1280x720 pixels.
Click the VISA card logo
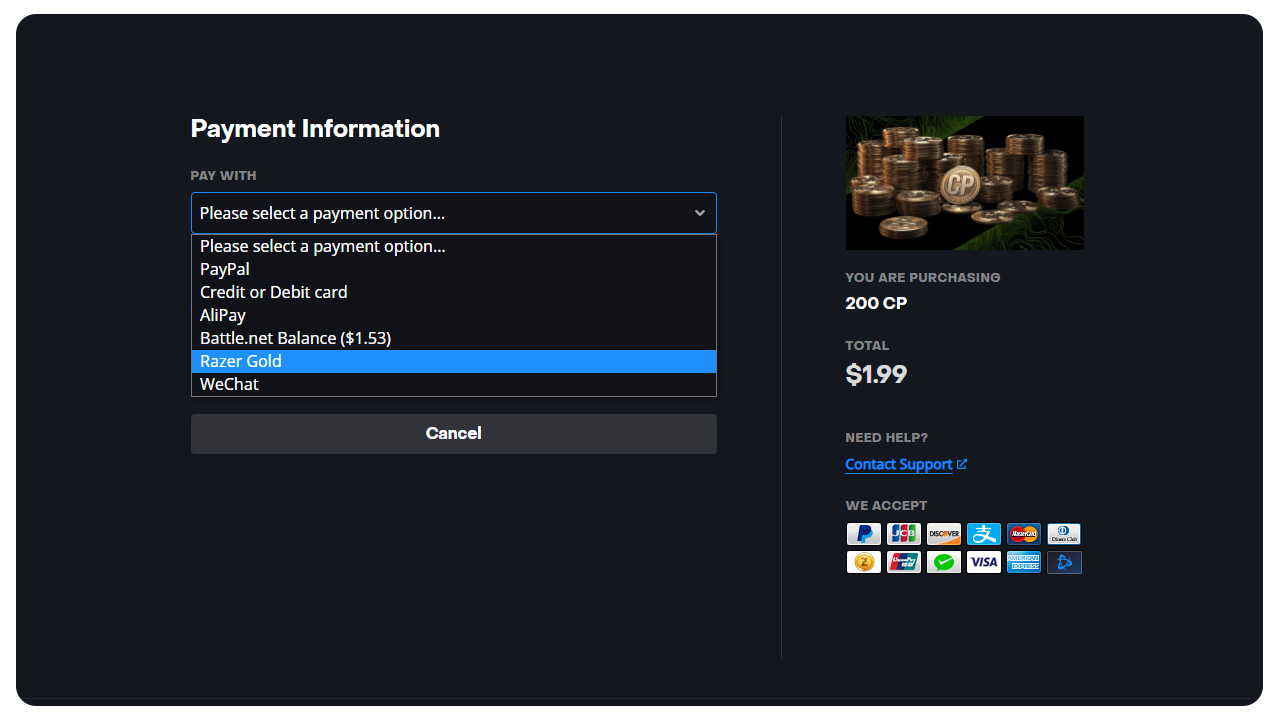click(x=984, y=562)
